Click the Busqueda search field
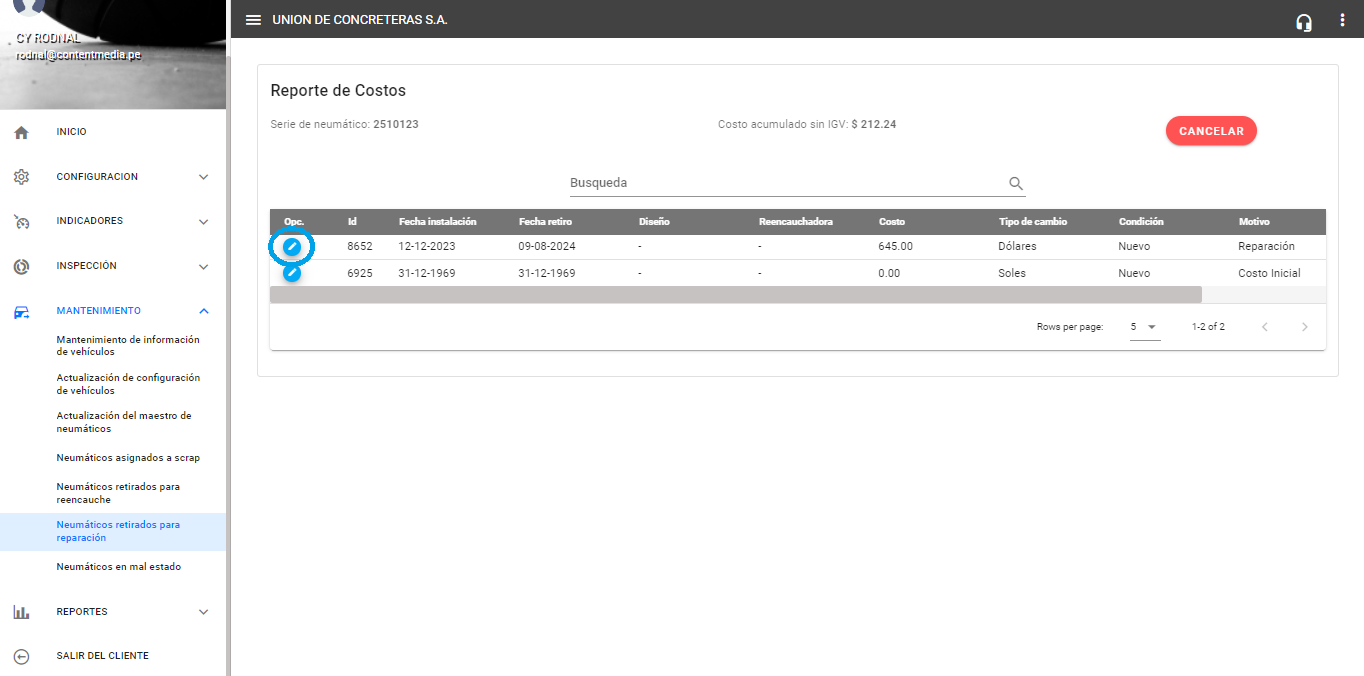 785,184
